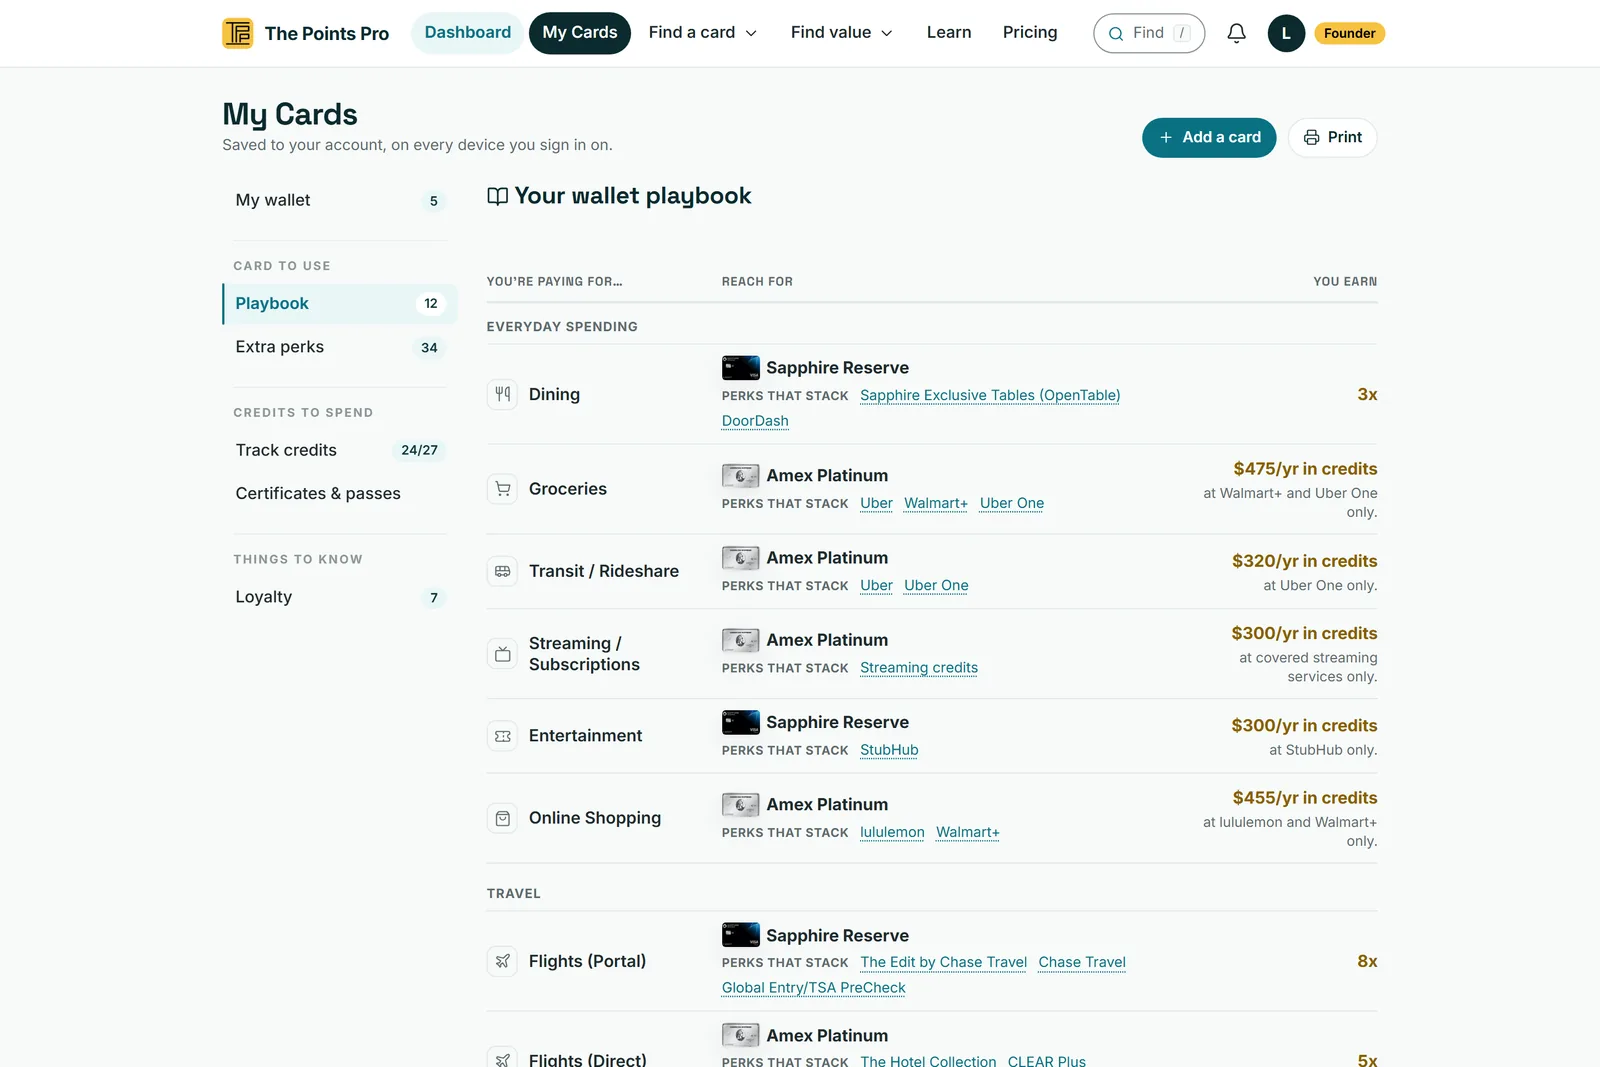The height and width of the screenshot is (1067, 1600).
Task: Expand the Find a card dropdown
Action: pyautogui.click(x=703, y=33)
